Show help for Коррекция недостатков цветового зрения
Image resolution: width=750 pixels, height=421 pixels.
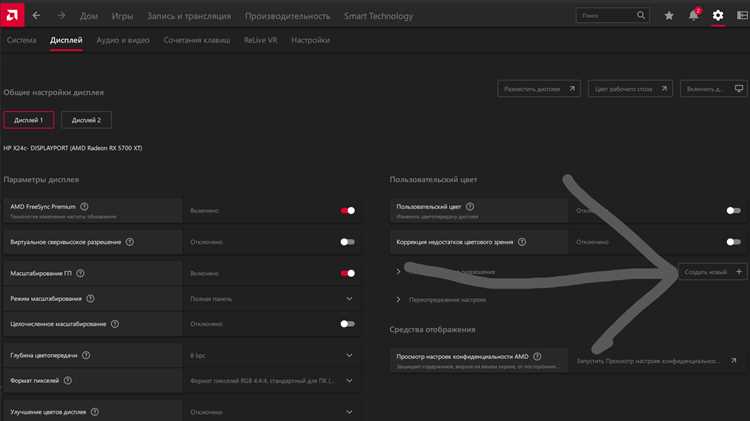pyautogui.click(x=522, y=242)
